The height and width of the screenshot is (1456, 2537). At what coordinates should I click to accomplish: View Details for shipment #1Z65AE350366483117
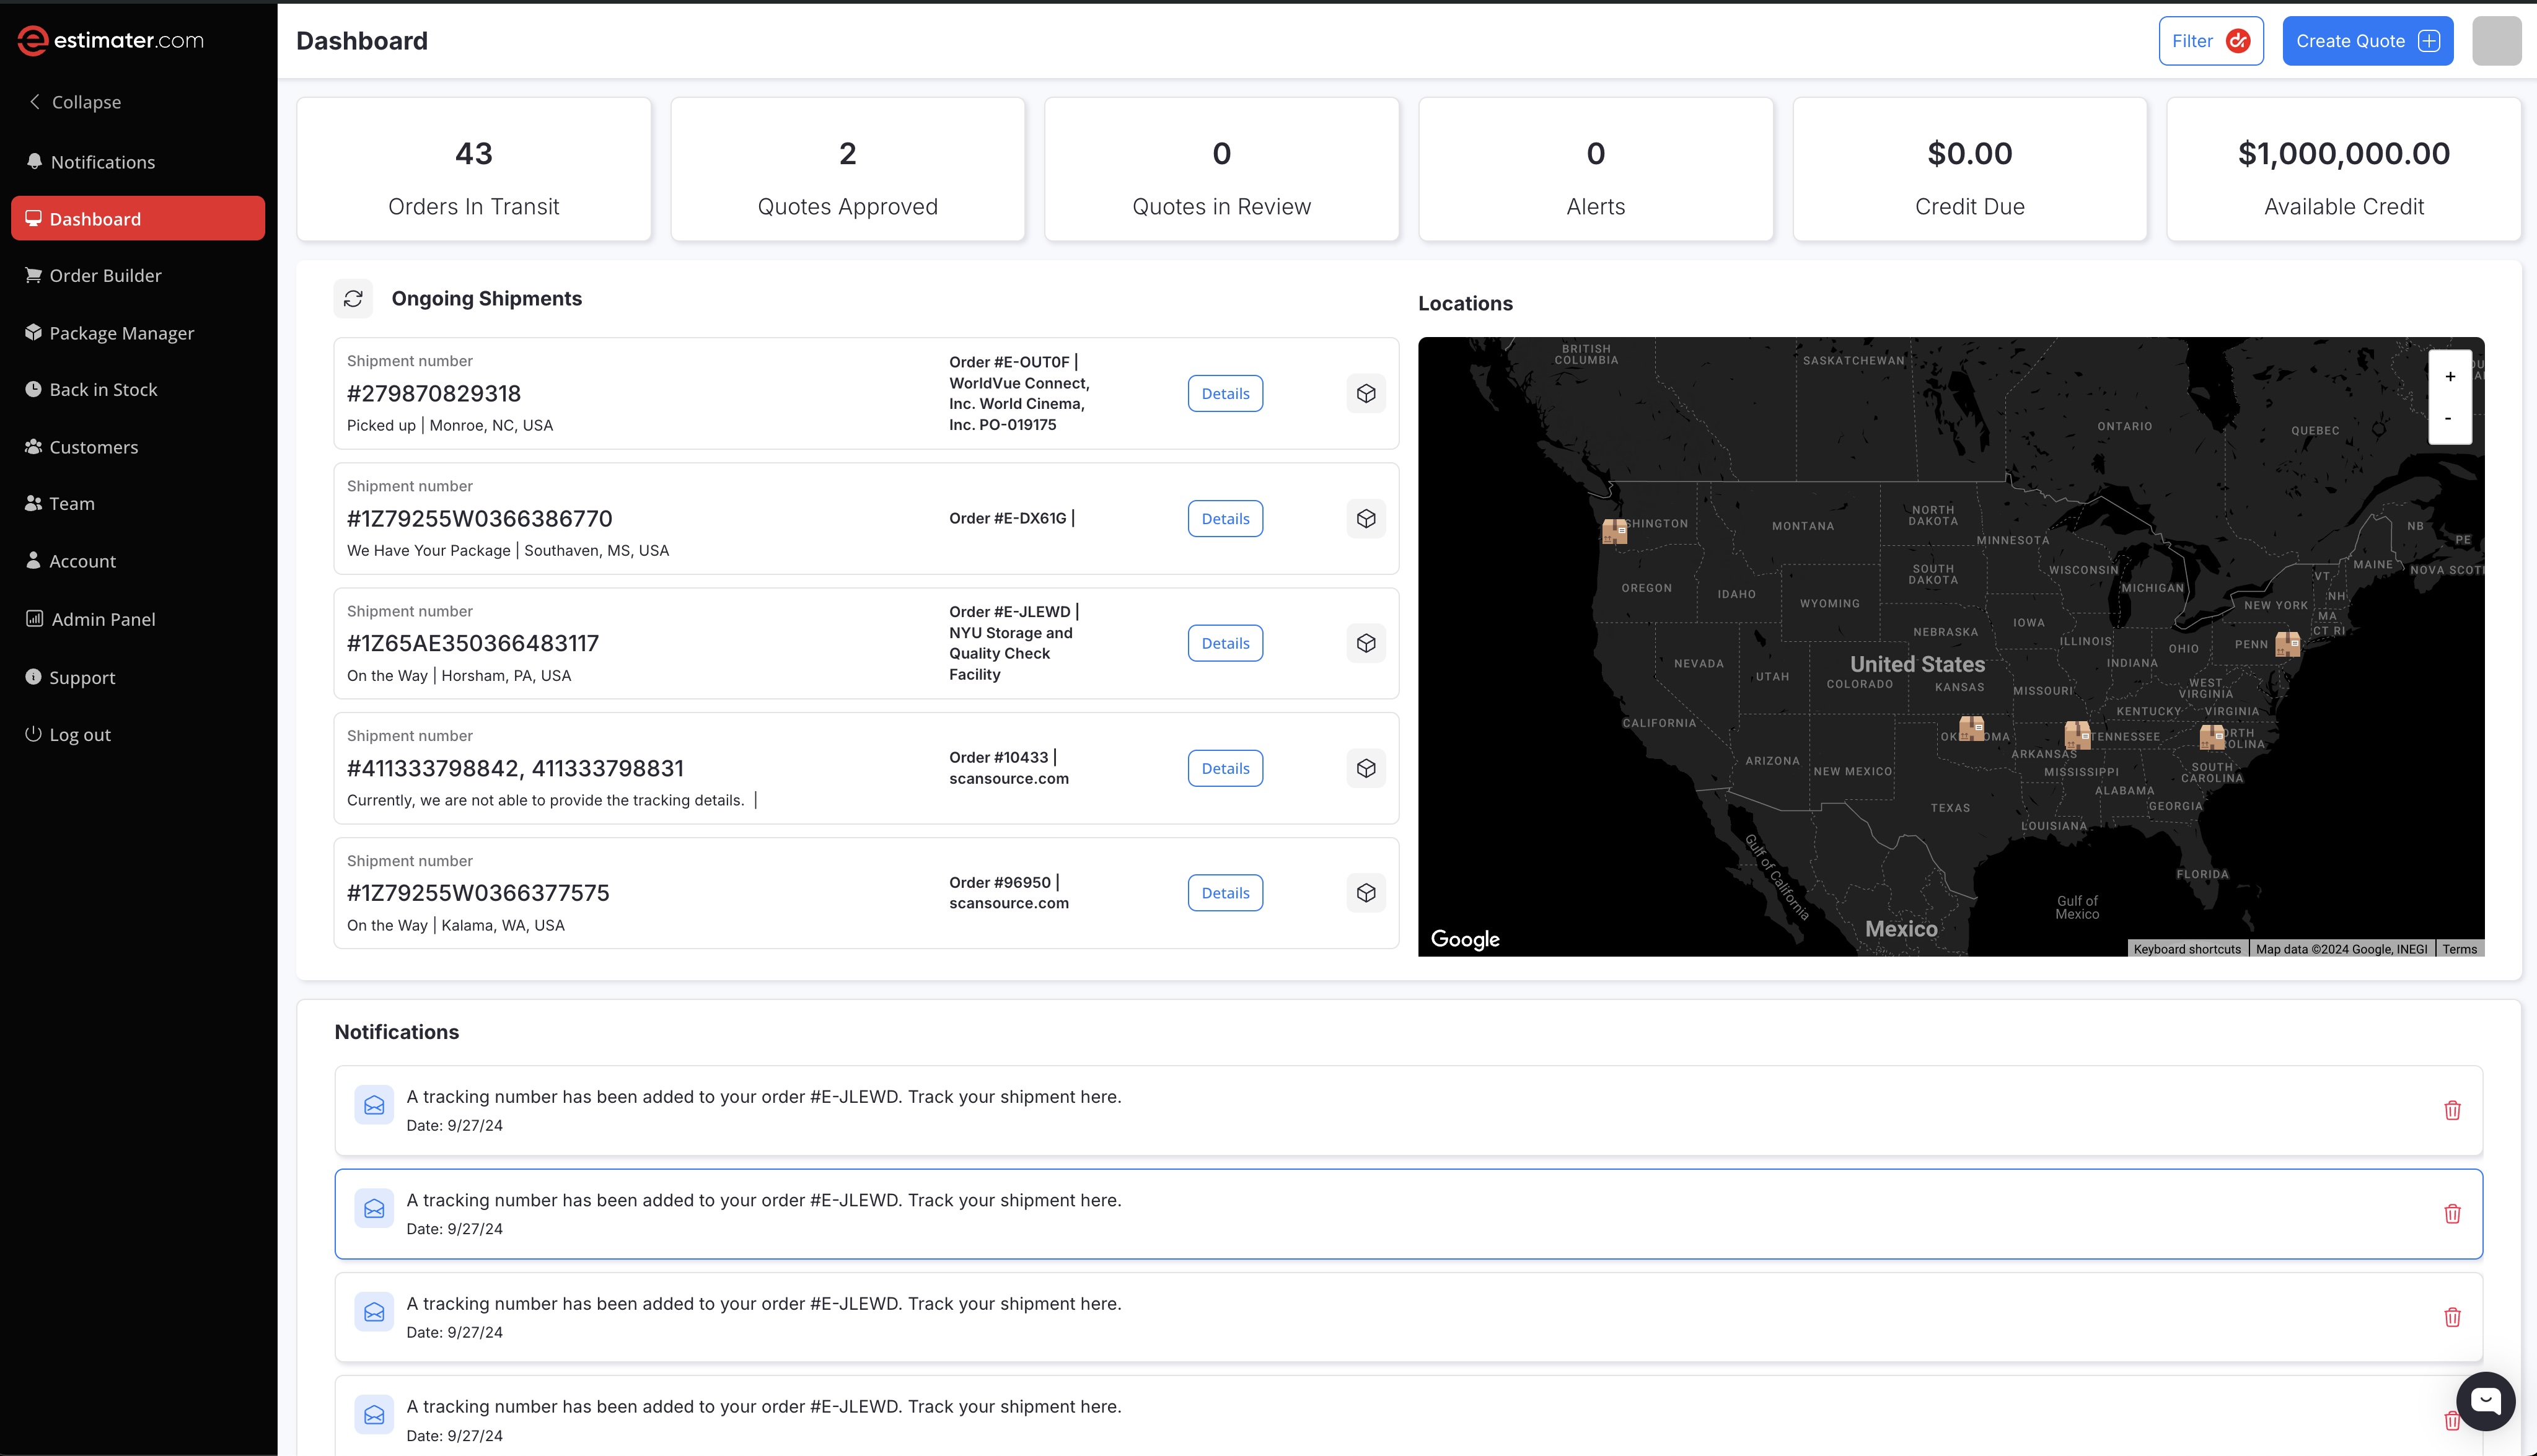coord(1225,643)
